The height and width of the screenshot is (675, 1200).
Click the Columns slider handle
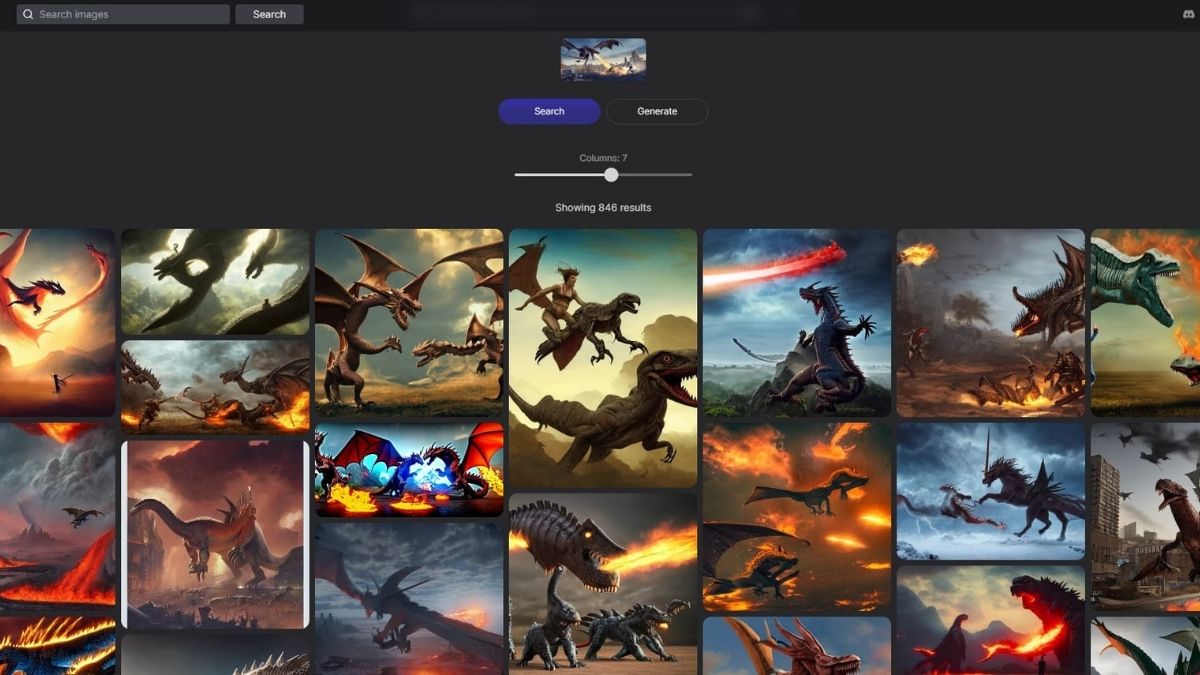tap(611, 175)
